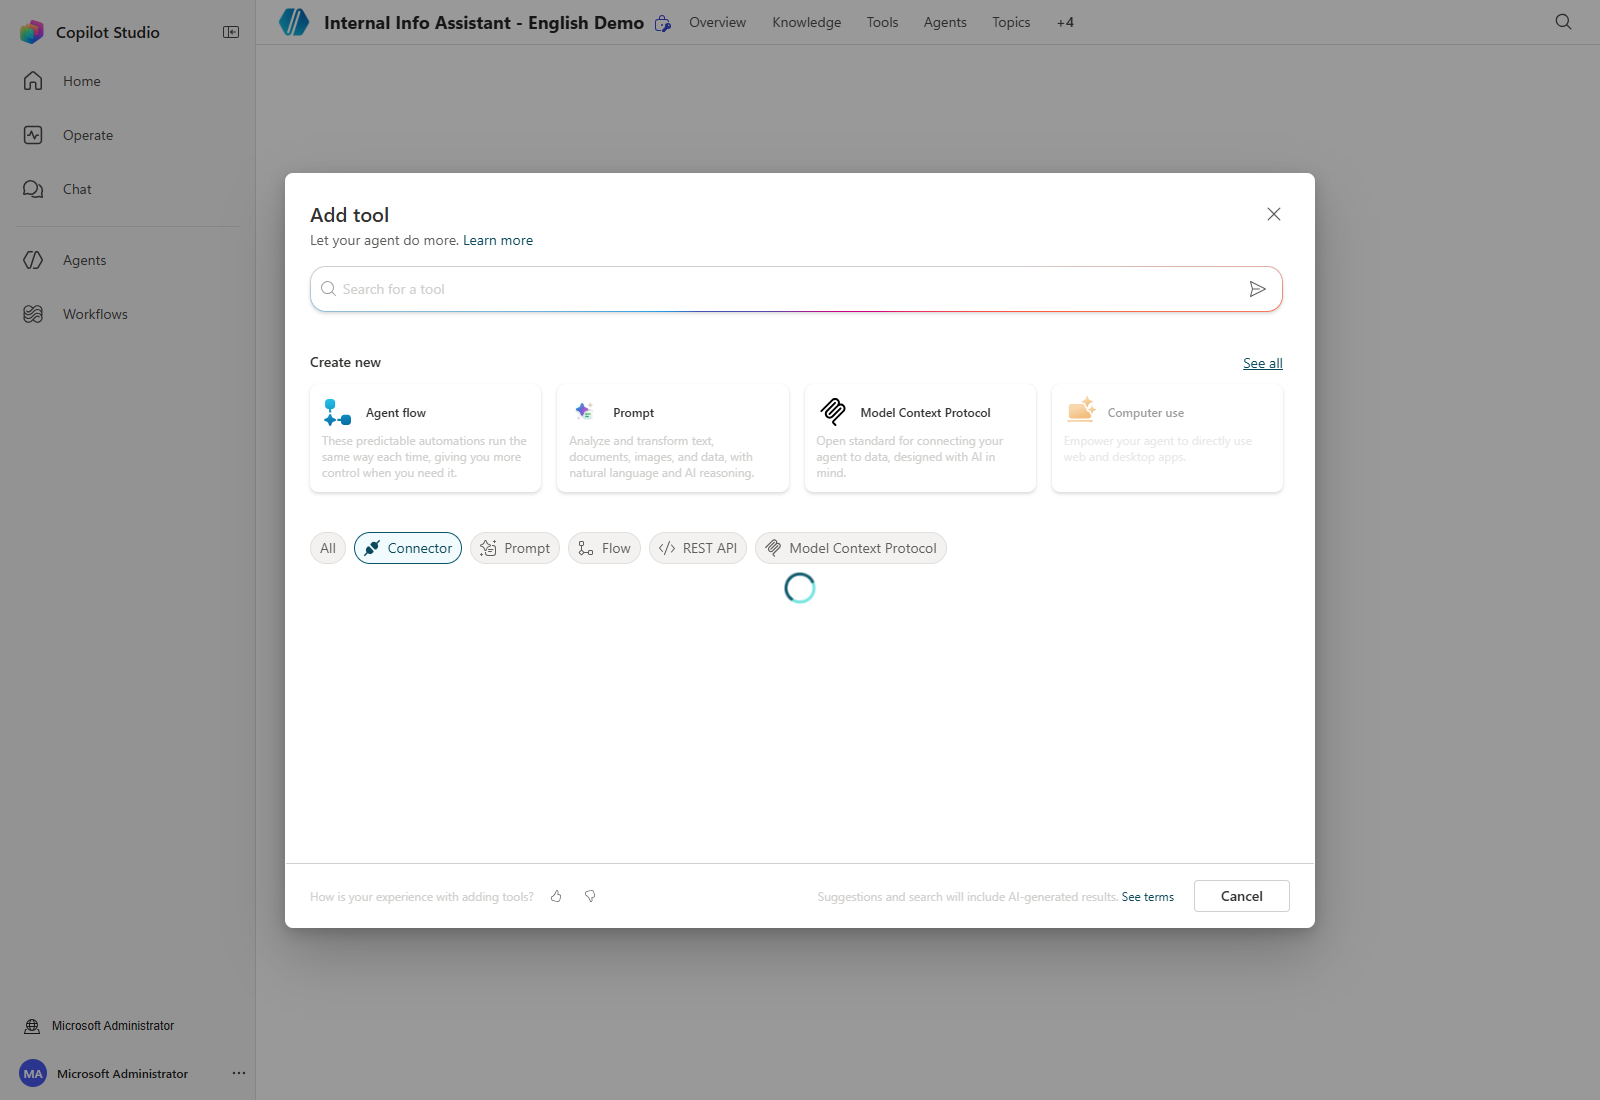Filter tools by REST API chip
The height and width of the screenshot is (1100, 1600).
(698, 548)
